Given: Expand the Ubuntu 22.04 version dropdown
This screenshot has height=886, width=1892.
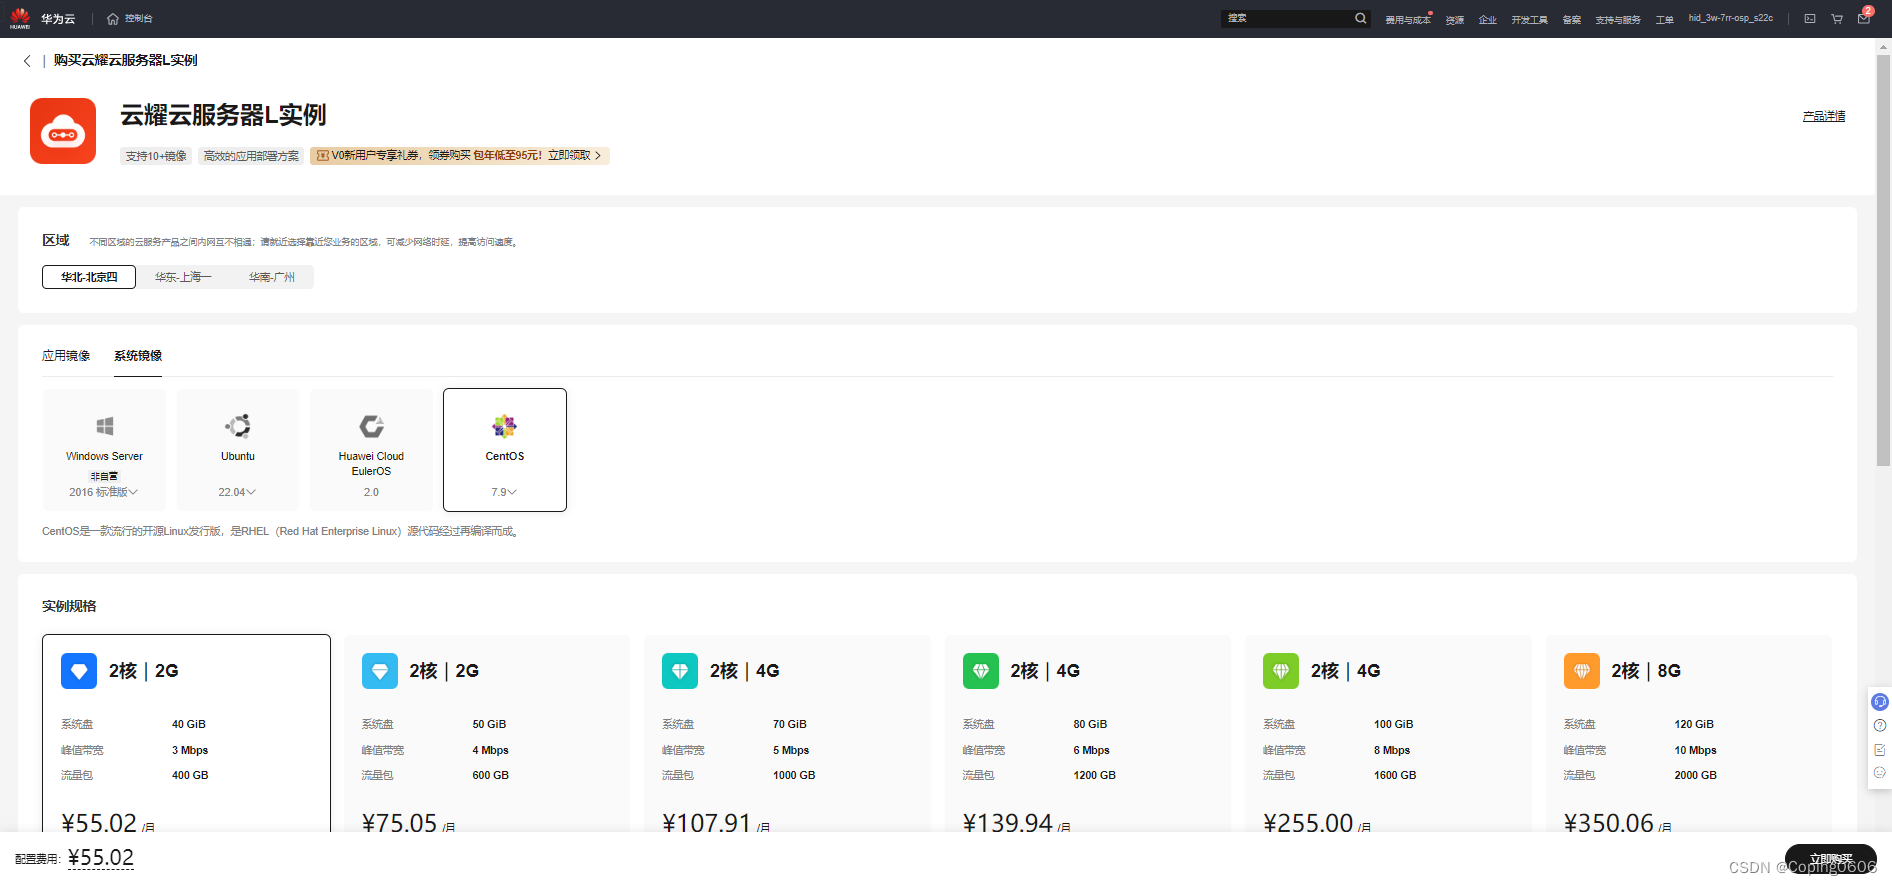Looking at the screenshot, I should click(x=238, y=492).
